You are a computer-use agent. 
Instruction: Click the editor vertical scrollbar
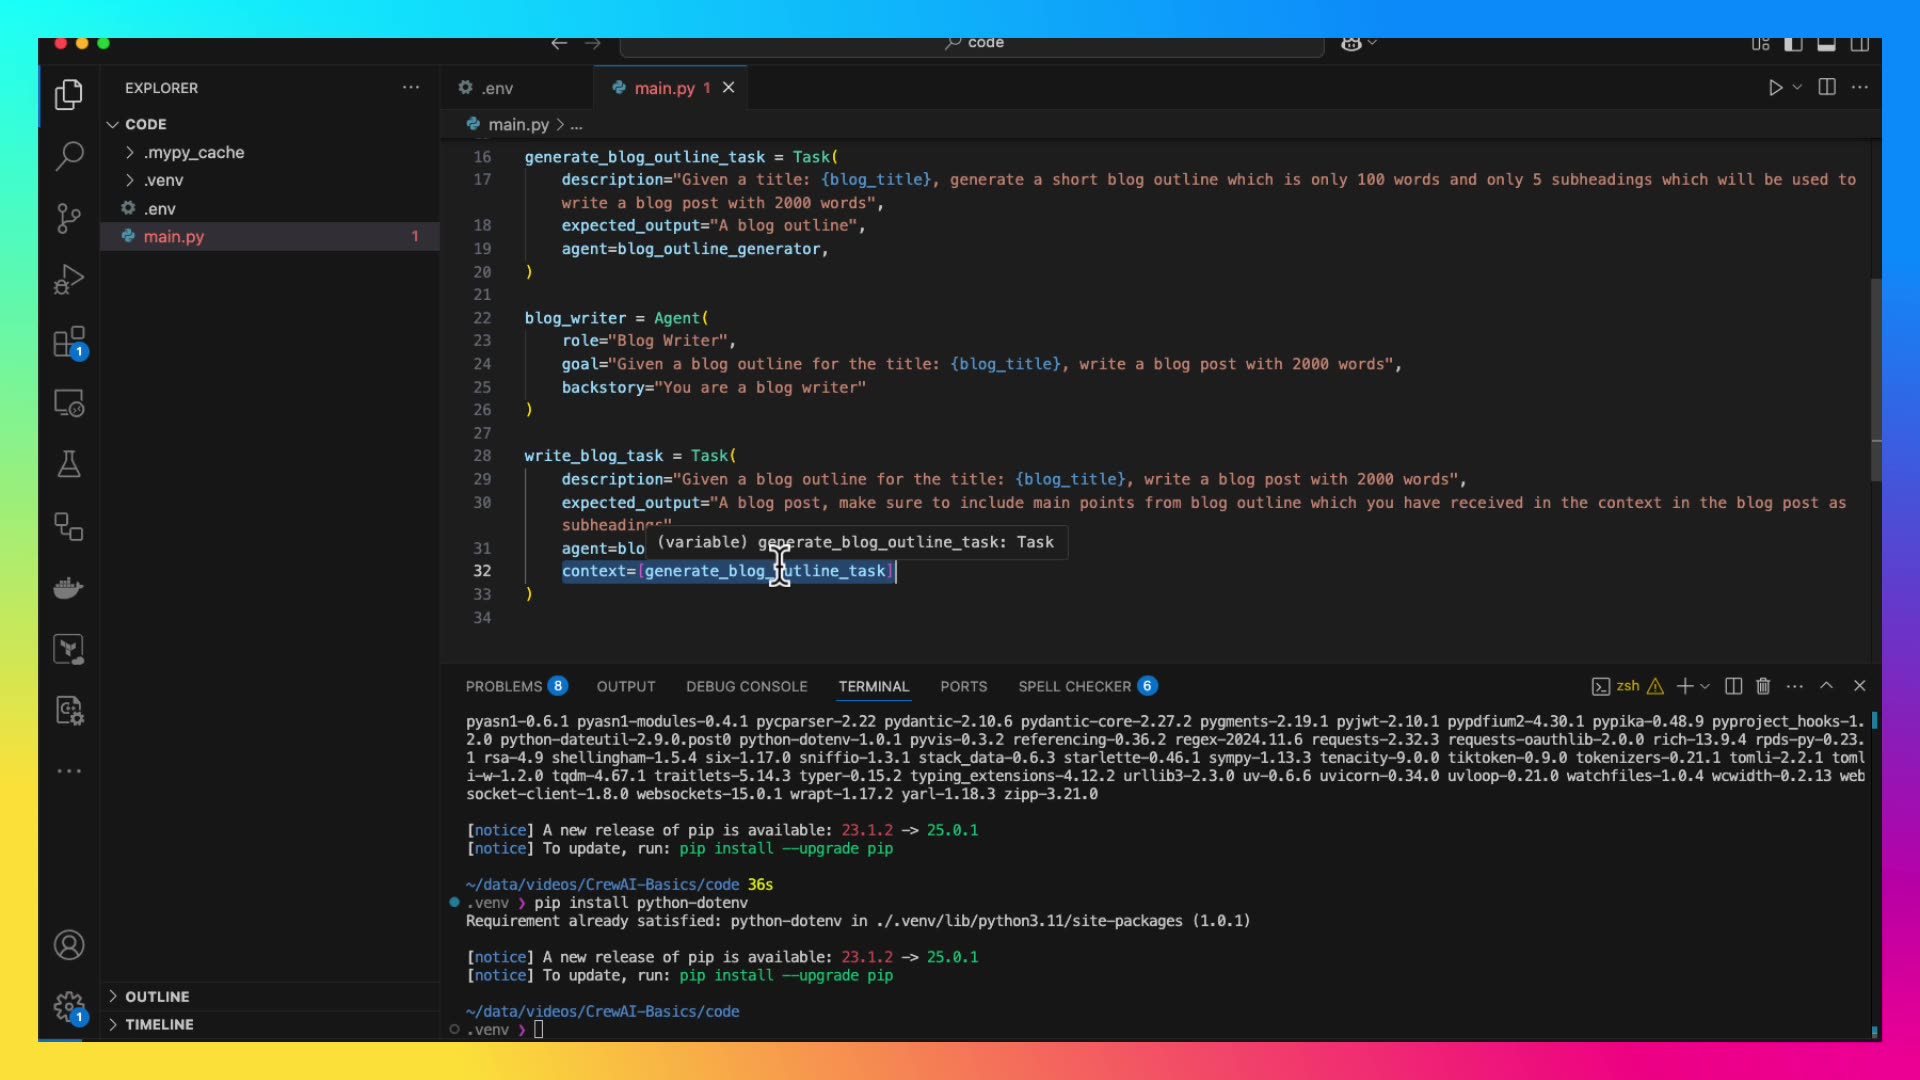click(1876, 380)
